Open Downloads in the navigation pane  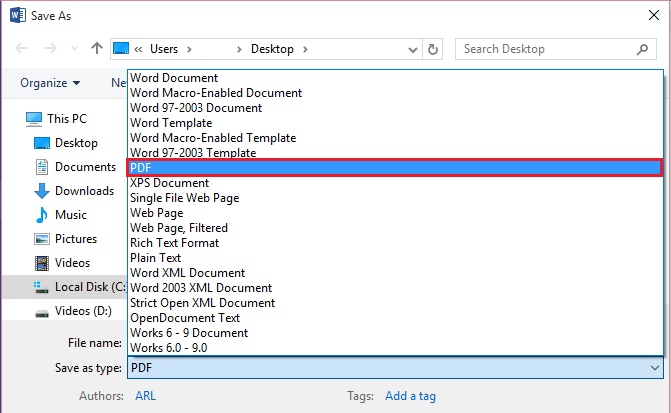coord(84,191)
